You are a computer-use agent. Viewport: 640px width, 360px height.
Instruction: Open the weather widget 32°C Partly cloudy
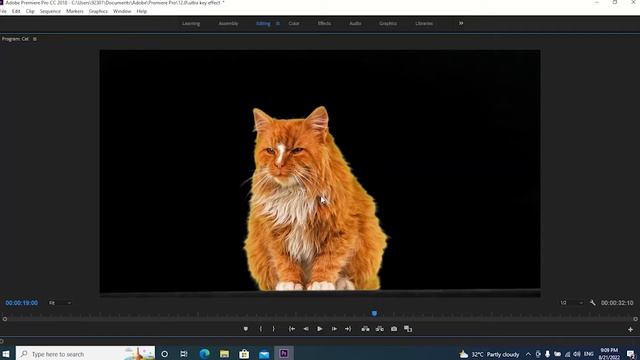(489, 354)
